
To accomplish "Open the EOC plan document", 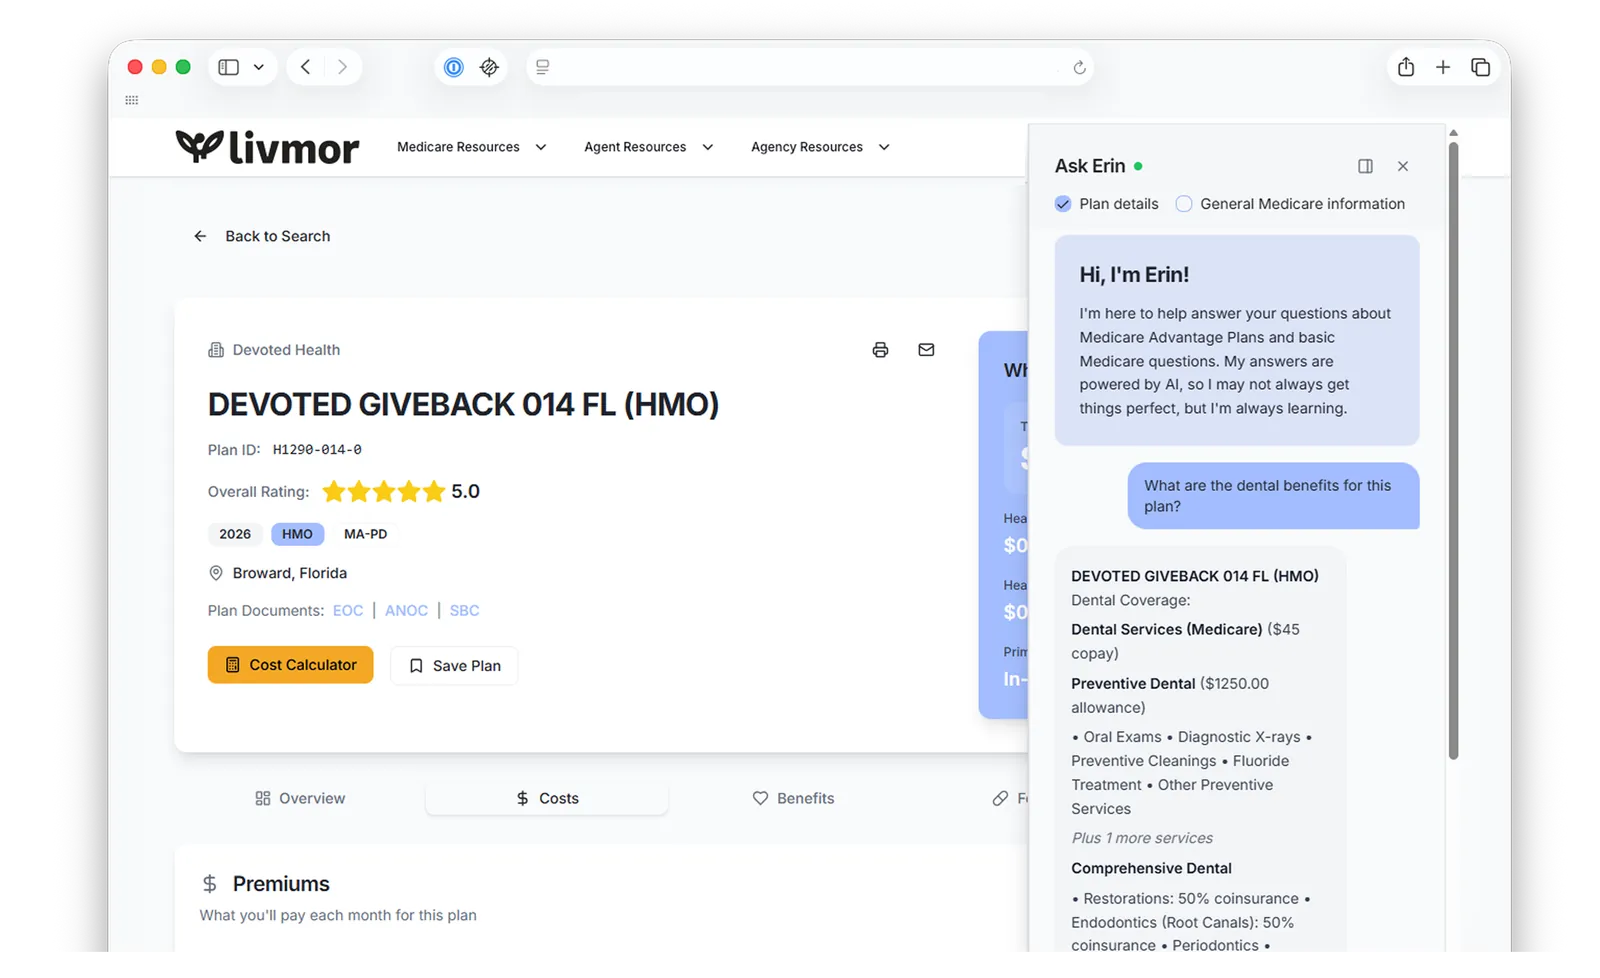I will 348,610.
